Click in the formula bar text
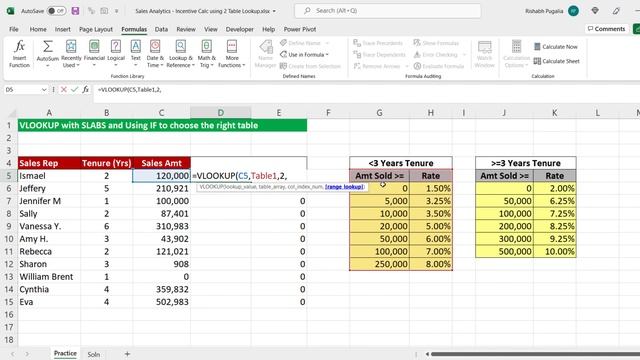Image resolution: width=640 pixels, height=360 pixels. (129, 89)
